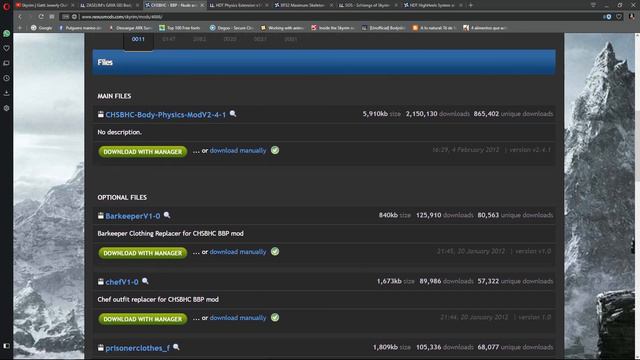Viewport: 640px width, 360px height.
Task: Open bookmarks heart icon in sidebar
Action: (6, 48)
